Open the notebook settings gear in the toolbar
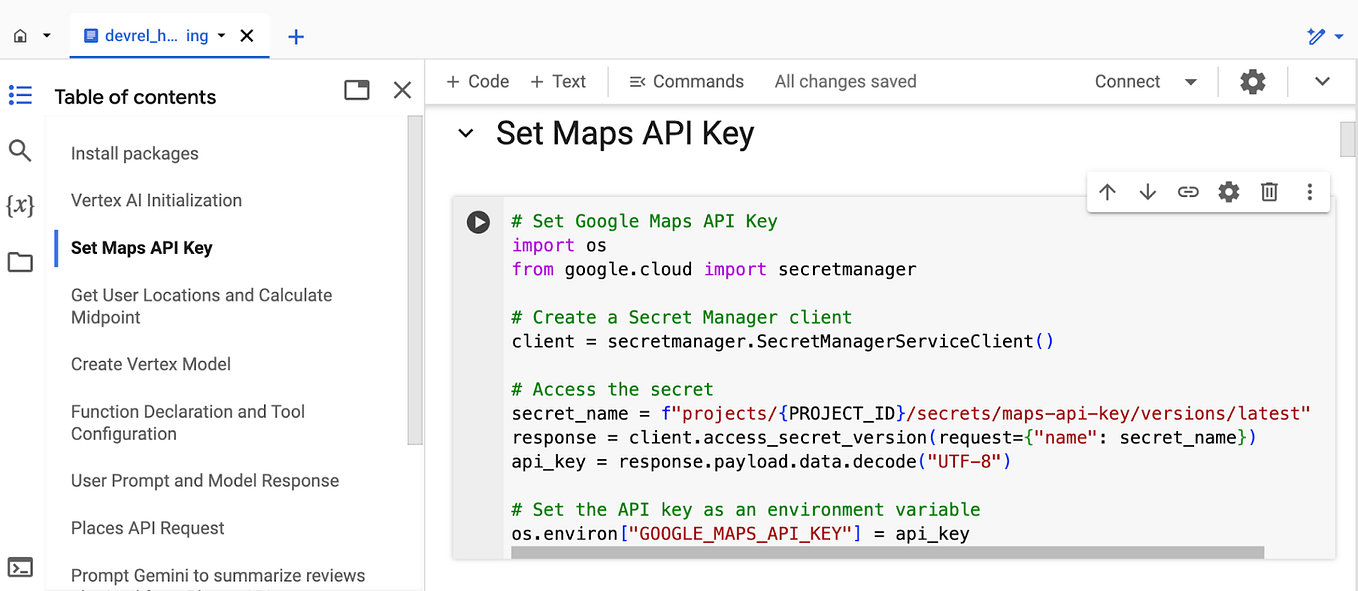 click(x=1252, y=81)
